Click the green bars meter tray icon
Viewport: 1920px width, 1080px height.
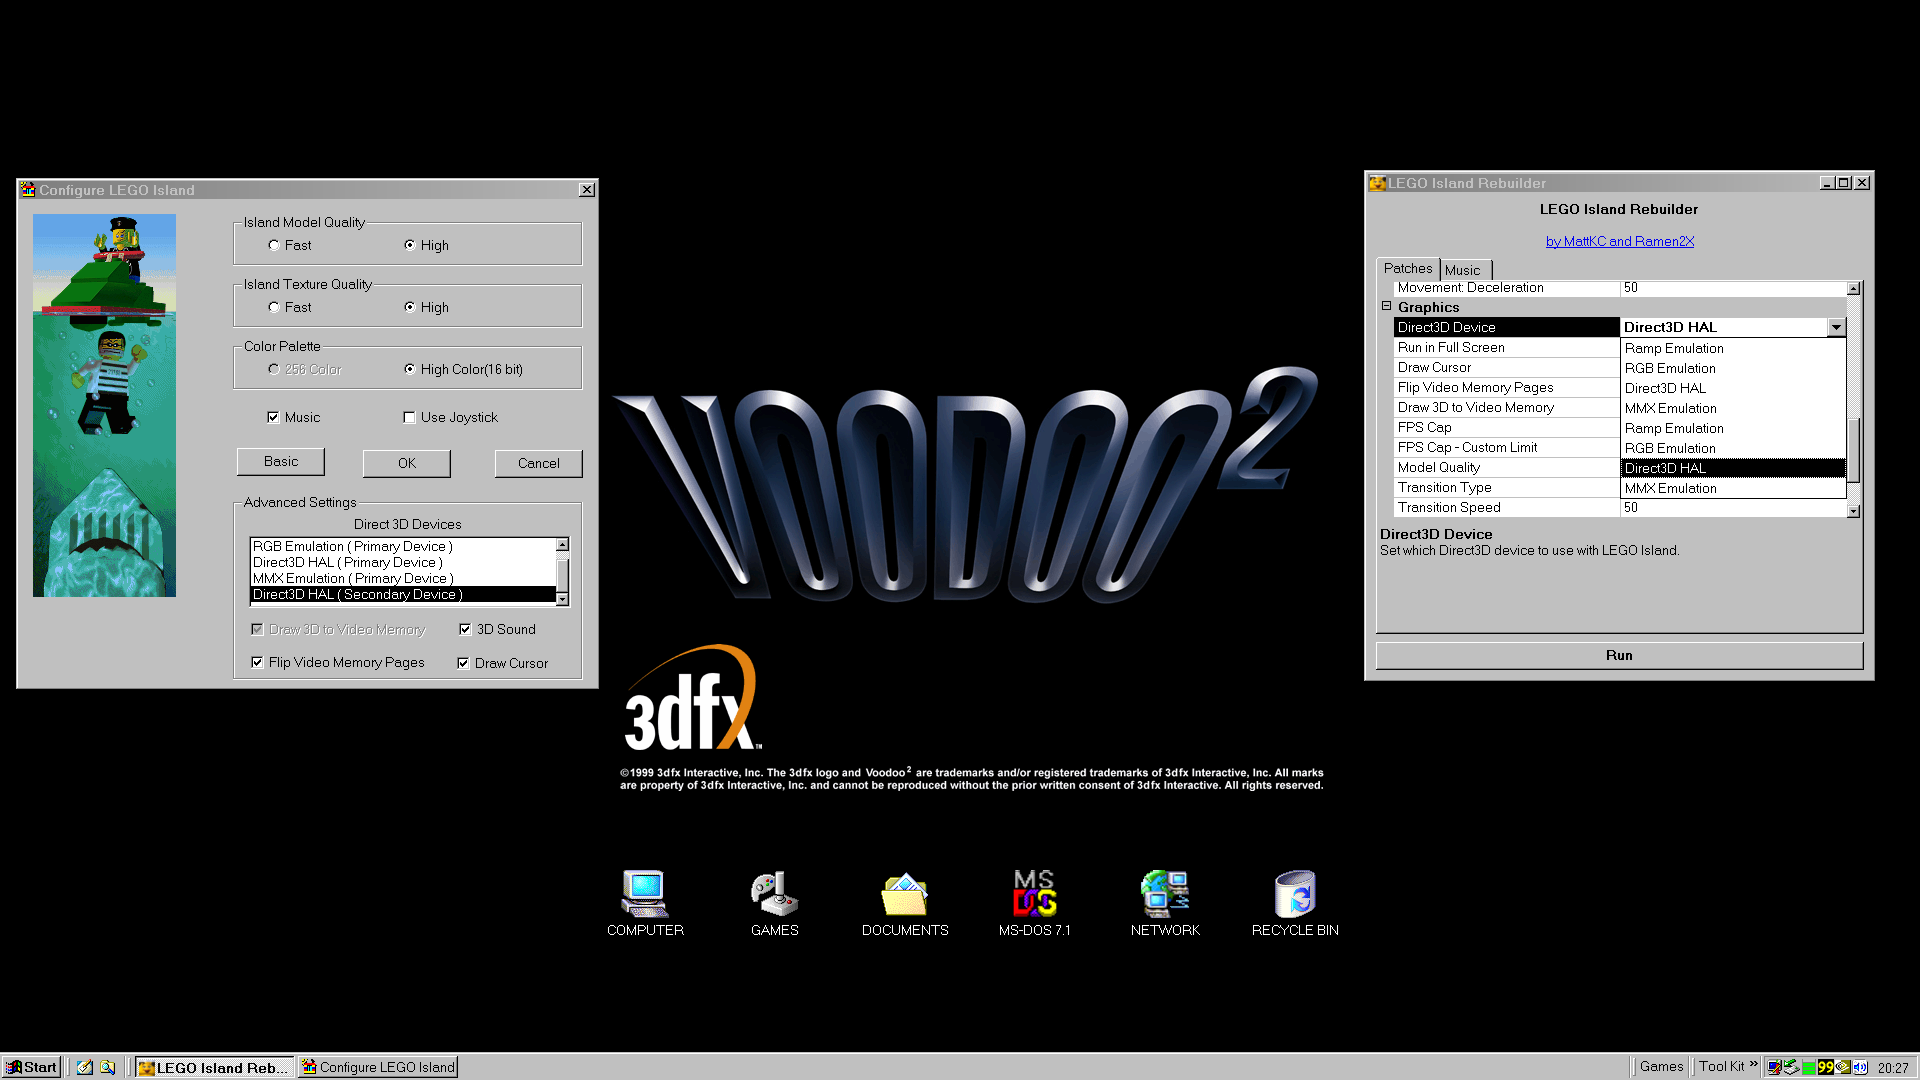[x=1809, y=1067]
